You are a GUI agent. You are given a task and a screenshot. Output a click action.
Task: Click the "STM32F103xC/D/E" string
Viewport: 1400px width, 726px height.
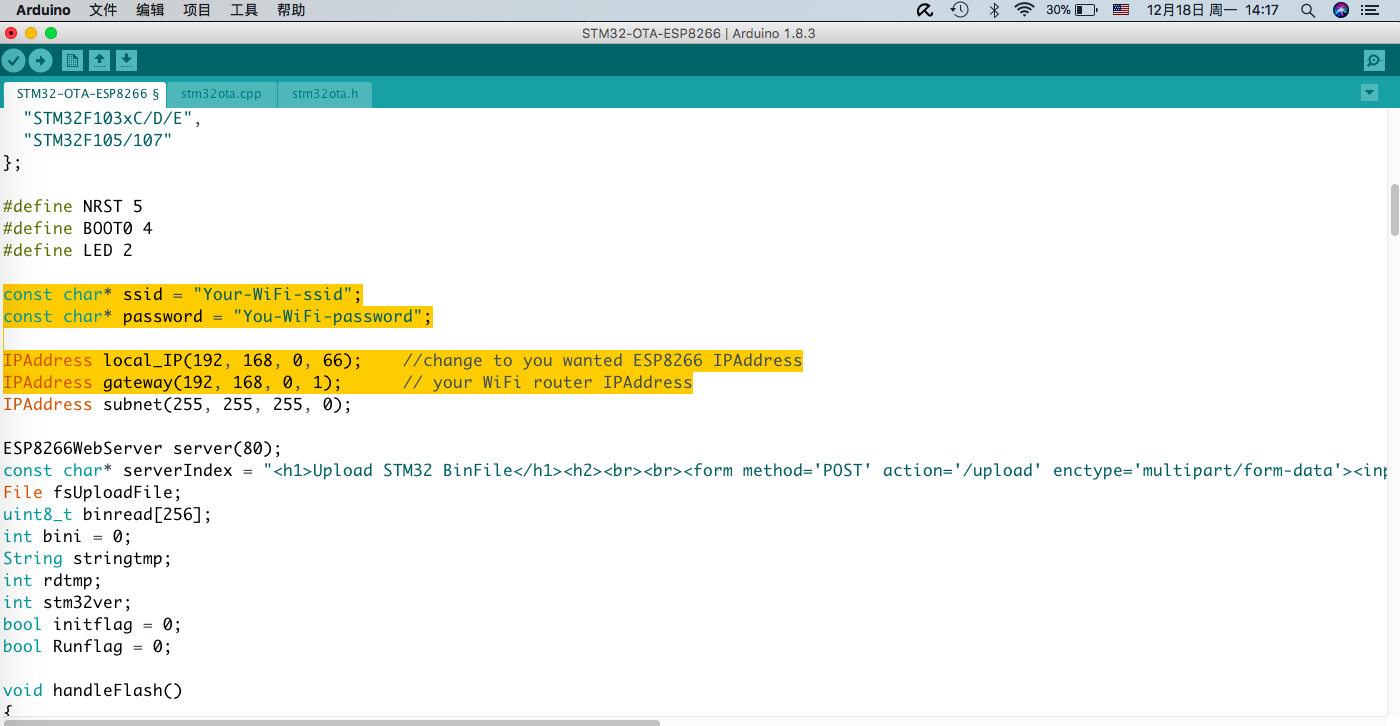tap(108, 118)
